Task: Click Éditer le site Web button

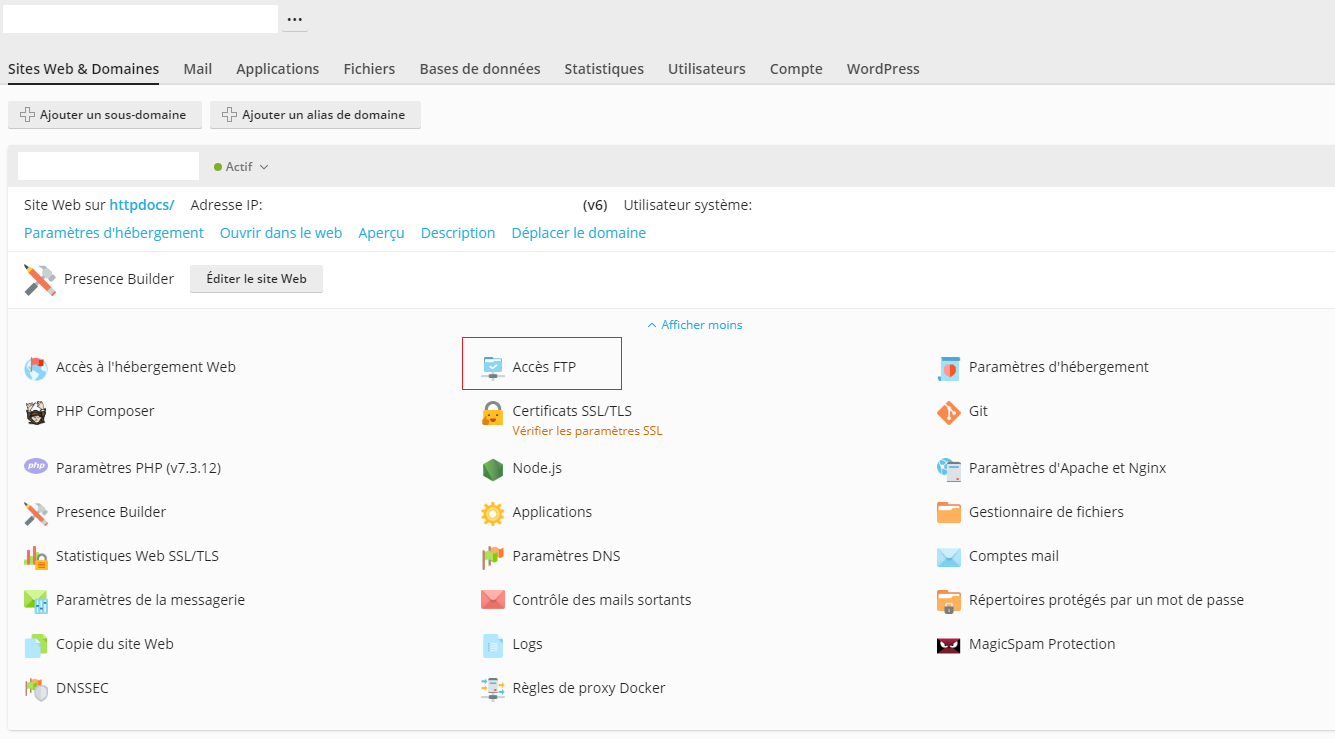Action: pyautogui.click(x=256, y=279)
